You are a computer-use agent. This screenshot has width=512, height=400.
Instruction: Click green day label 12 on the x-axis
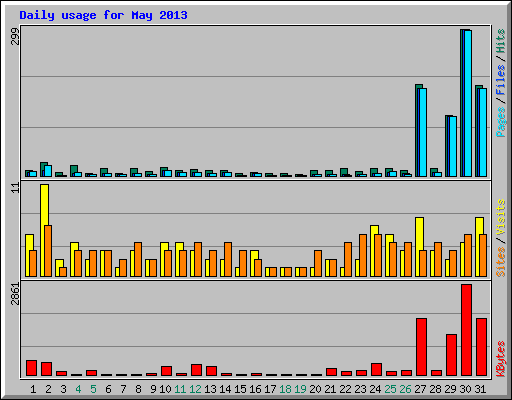[x=195, y=389]
